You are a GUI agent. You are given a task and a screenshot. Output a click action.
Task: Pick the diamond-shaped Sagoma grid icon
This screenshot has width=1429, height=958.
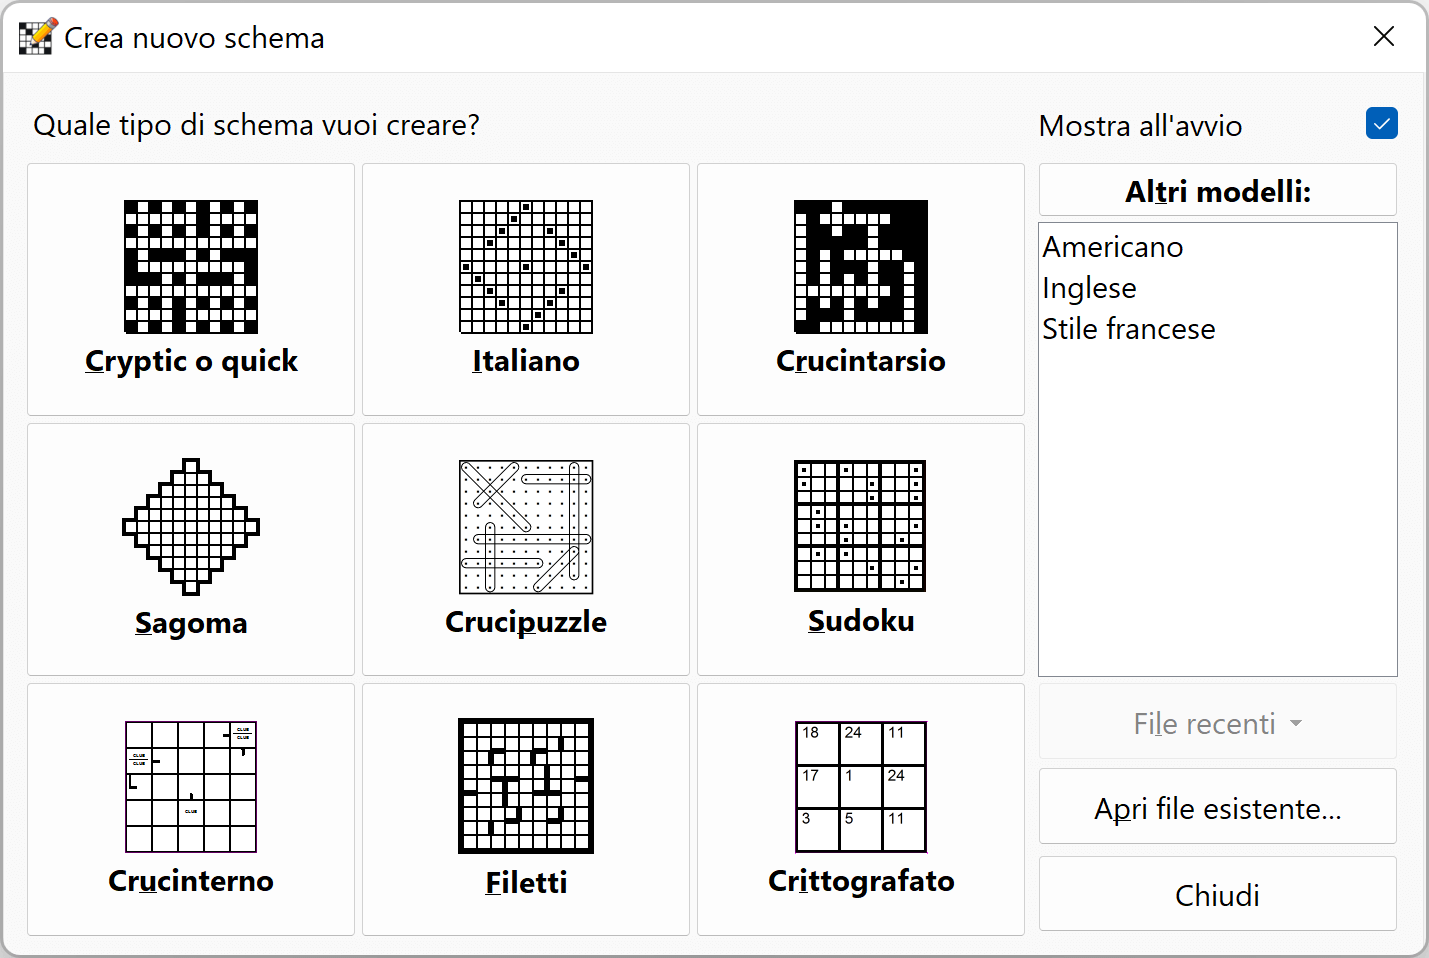click(x=190, y=527)
